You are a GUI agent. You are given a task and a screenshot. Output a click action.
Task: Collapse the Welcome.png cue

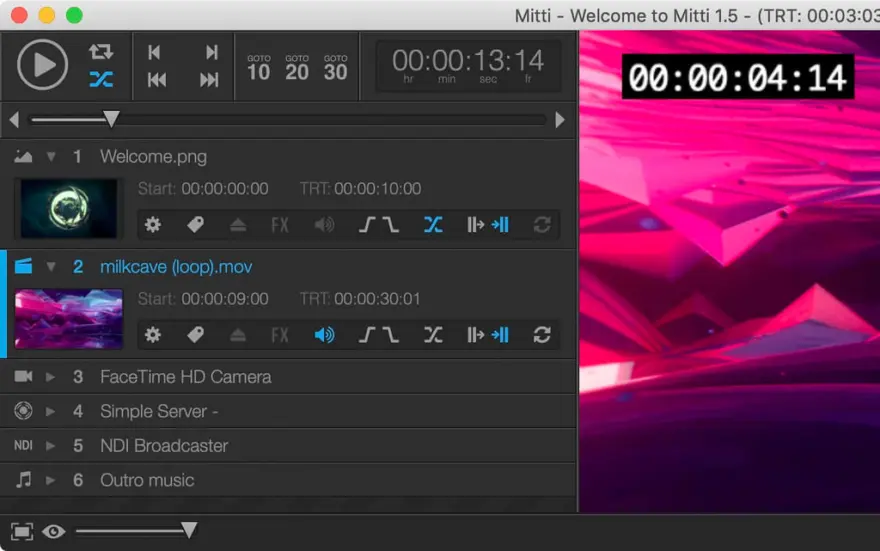(x=51, y=157)
